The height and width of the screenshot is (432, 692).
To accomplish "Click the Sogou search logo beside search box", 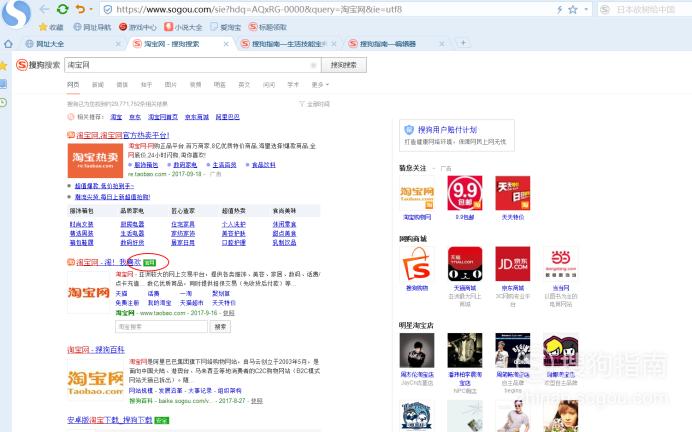I will [x=38, y=65].
